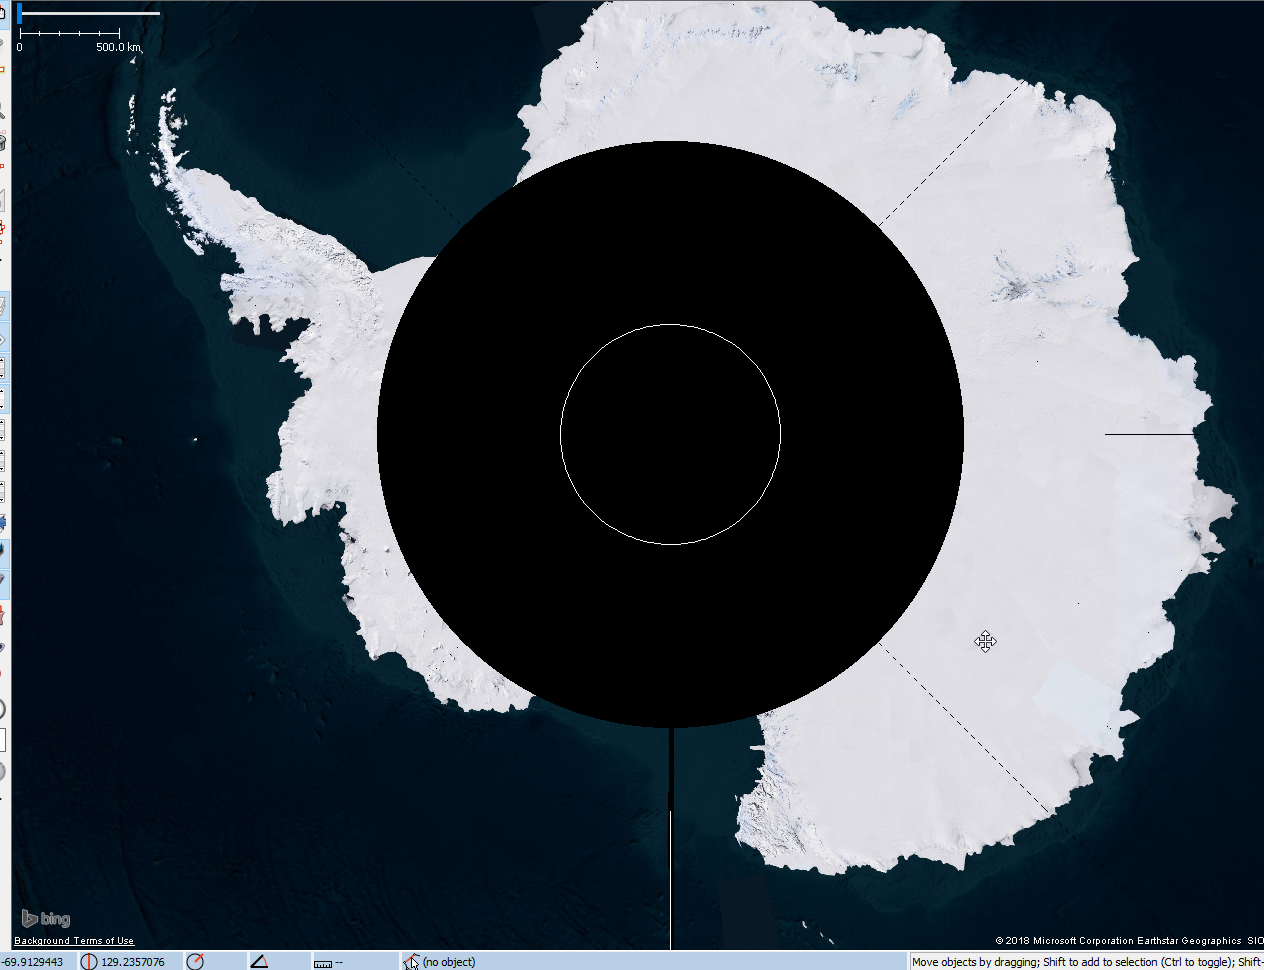1264x970 pixels.
Task: Click the blue arrow icon in left toolbar
Action: [x=3, y=522]
